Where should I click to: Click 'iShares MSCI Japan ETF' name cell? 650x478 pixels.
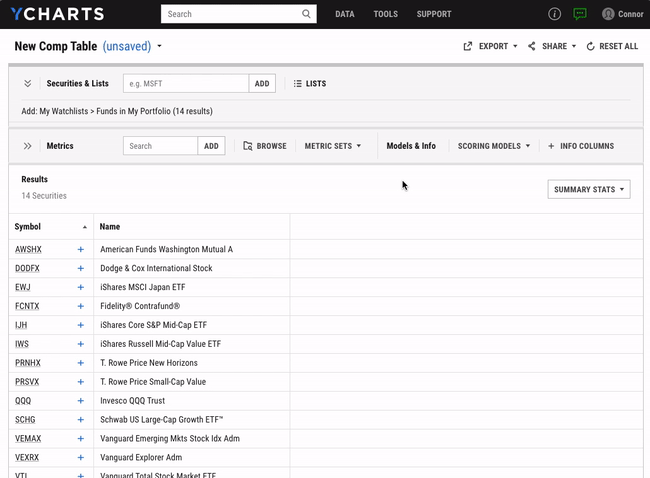[x=143, y=287]
